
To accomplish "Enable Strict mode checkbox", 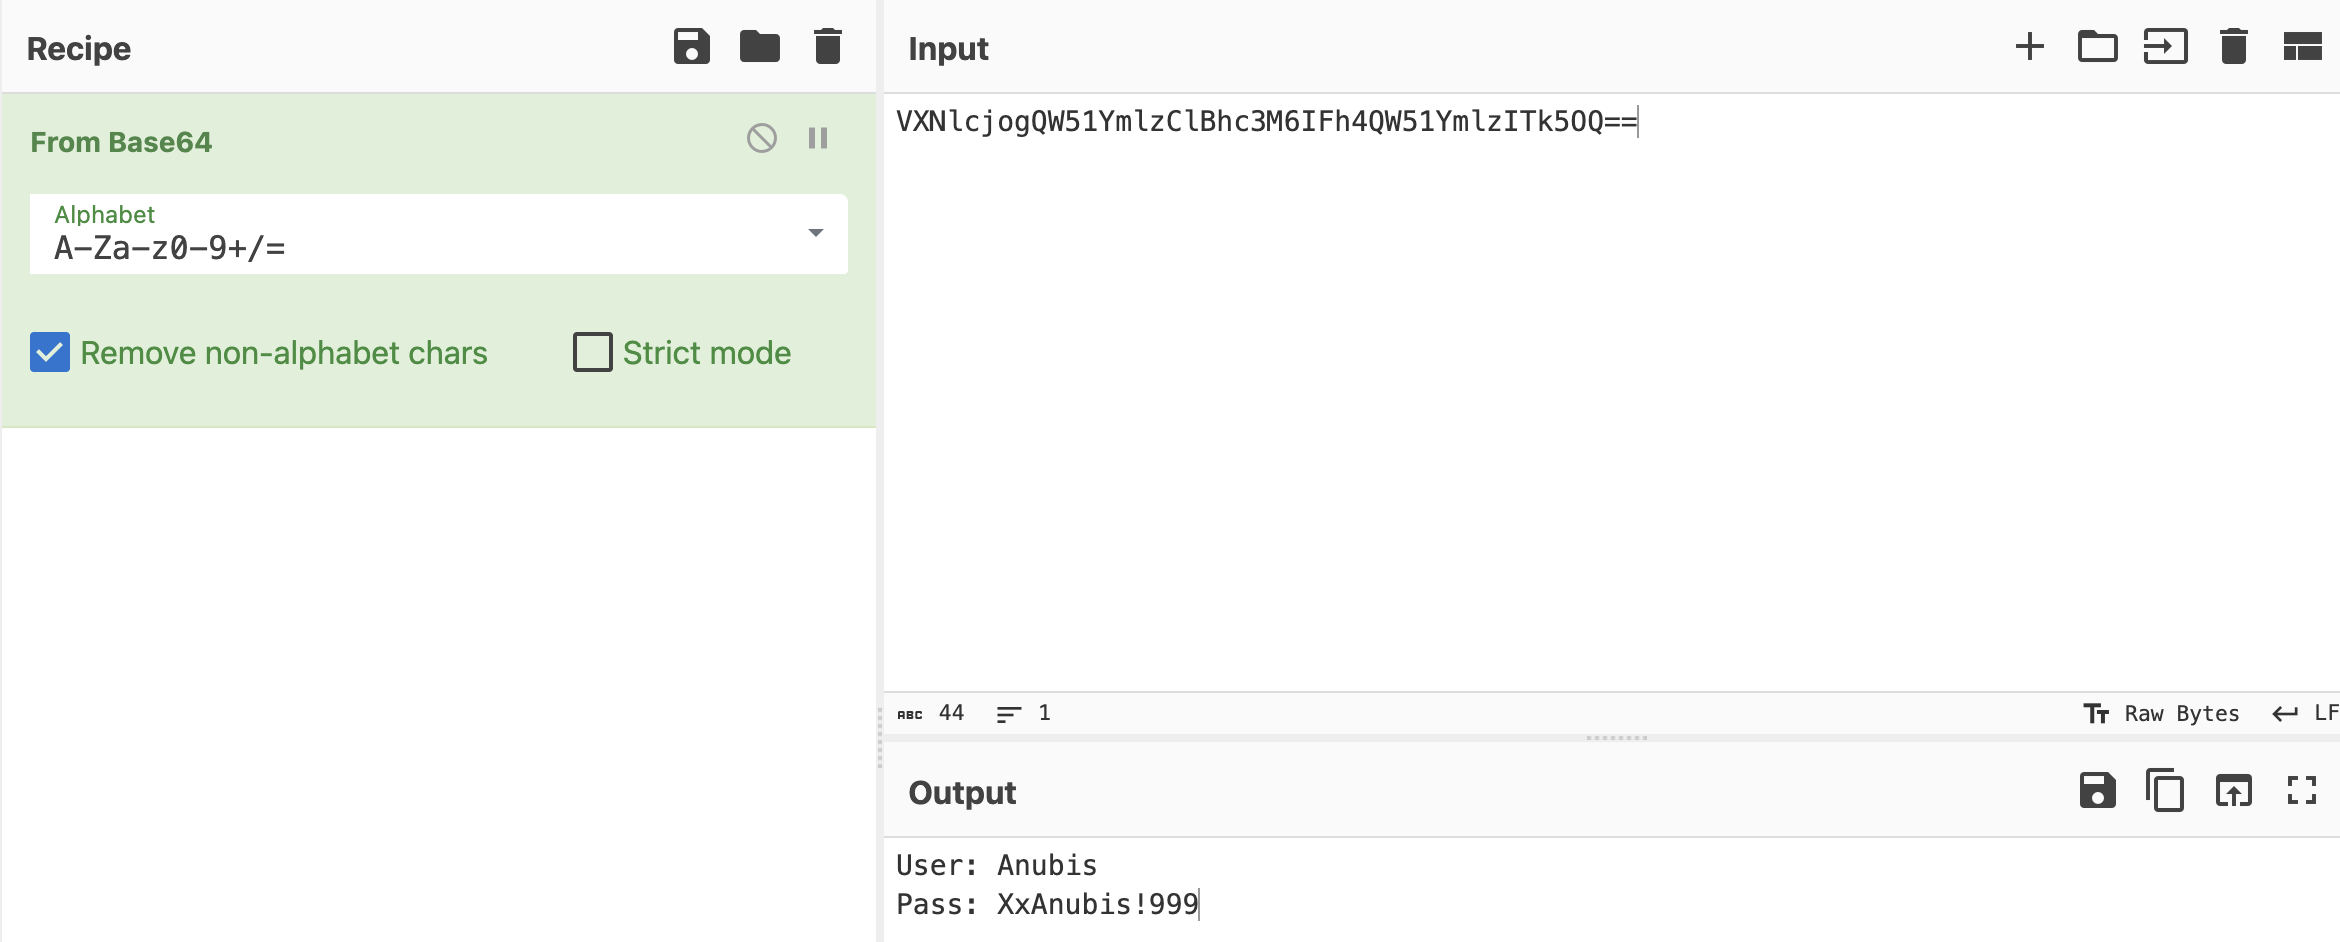I will pyautogui.click(x=592, y=352).
